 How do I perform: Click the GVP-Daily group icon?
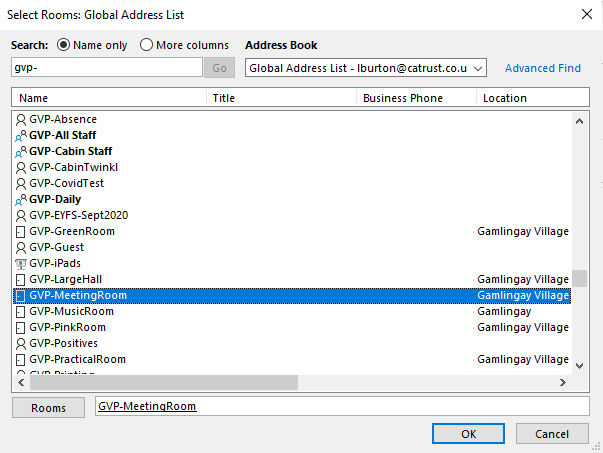coord(21,199)
